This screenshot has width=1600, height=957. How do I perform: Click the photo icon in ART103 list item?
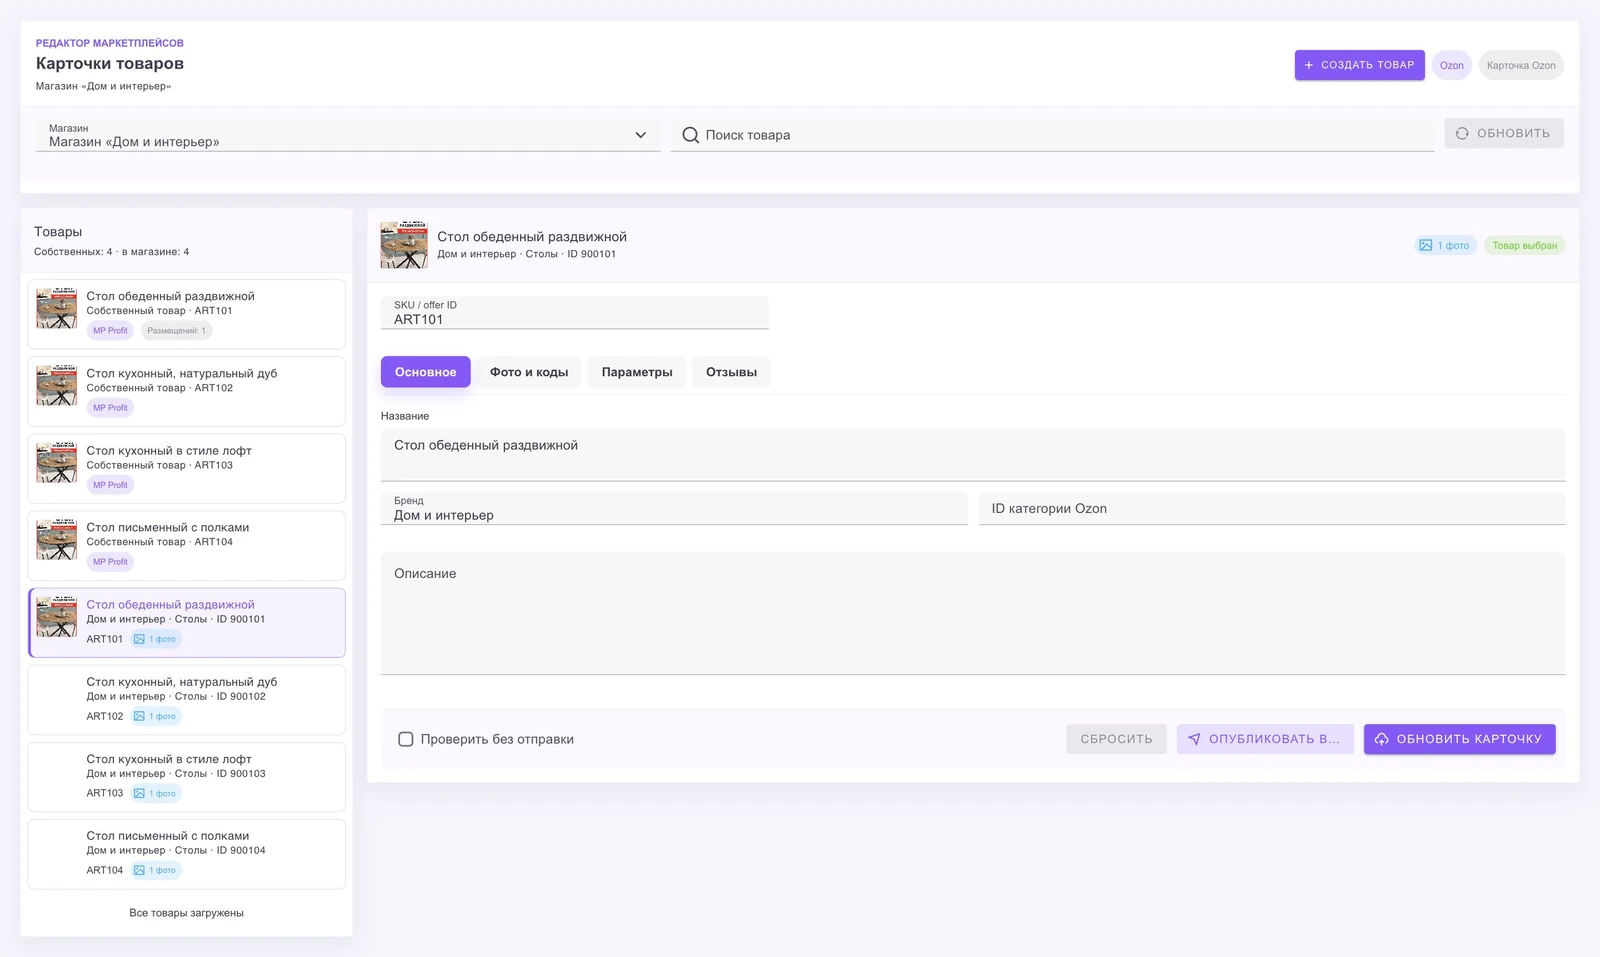140,793
